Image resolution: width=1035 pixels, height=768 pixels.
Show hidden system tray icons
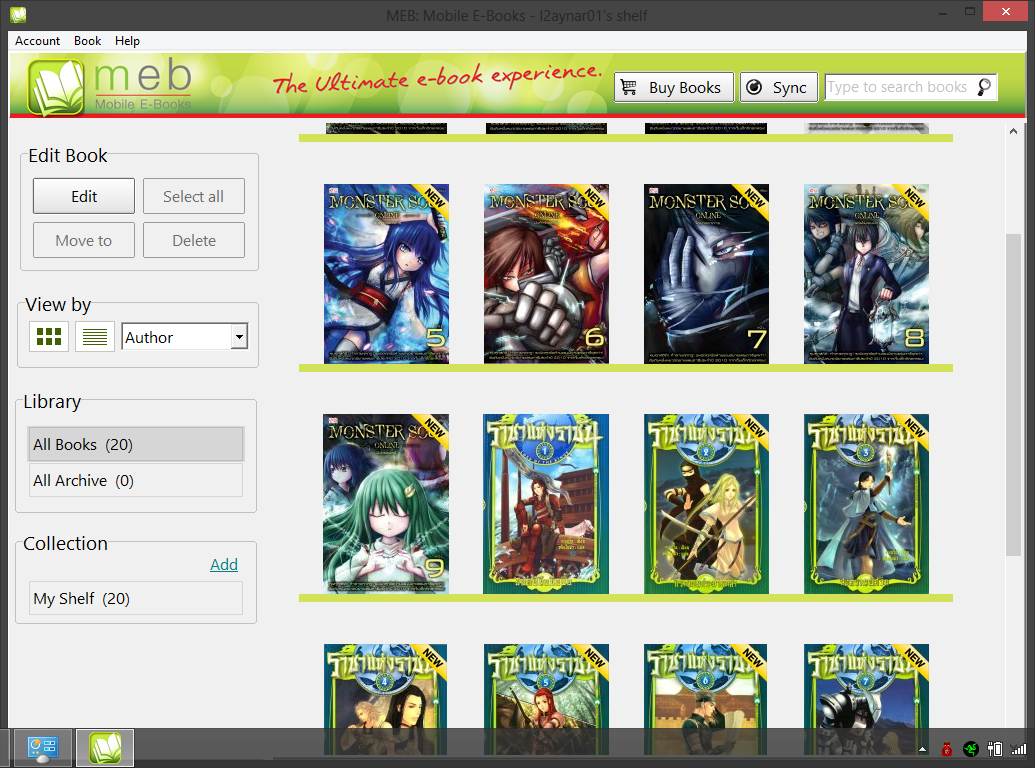[922, 750]
